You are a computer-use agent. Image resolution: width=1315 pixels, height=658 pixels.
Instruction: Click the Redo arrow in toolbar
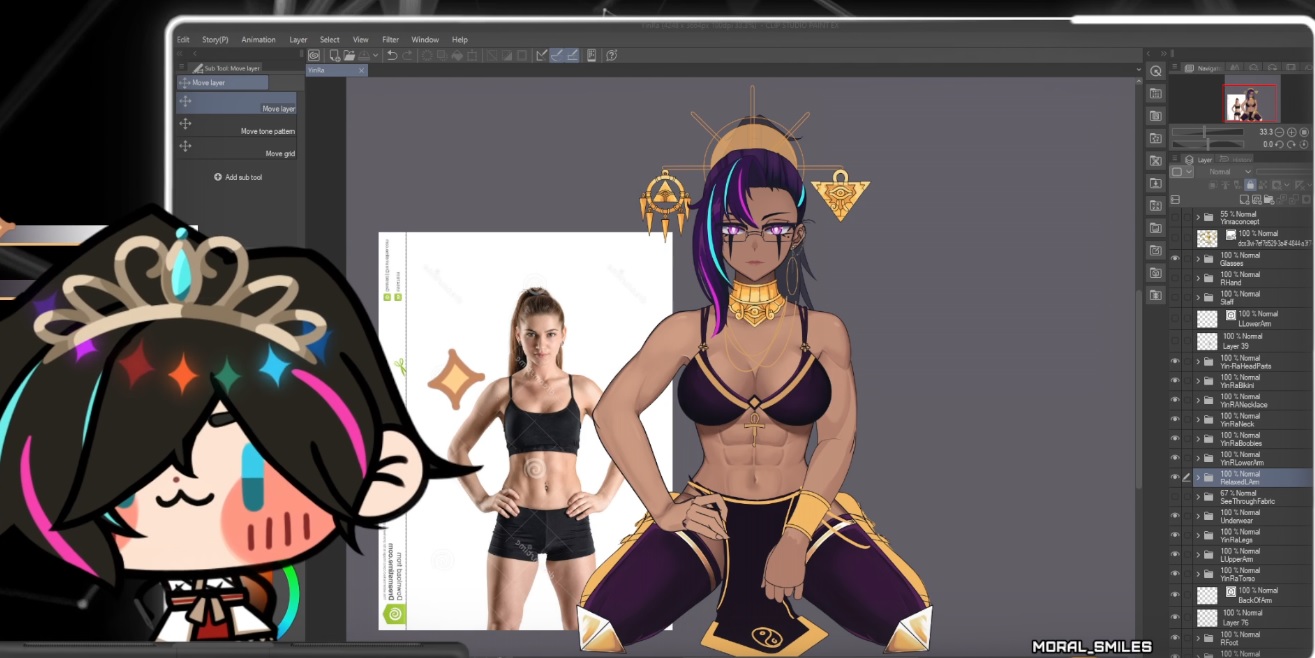(x=408, y=55)
